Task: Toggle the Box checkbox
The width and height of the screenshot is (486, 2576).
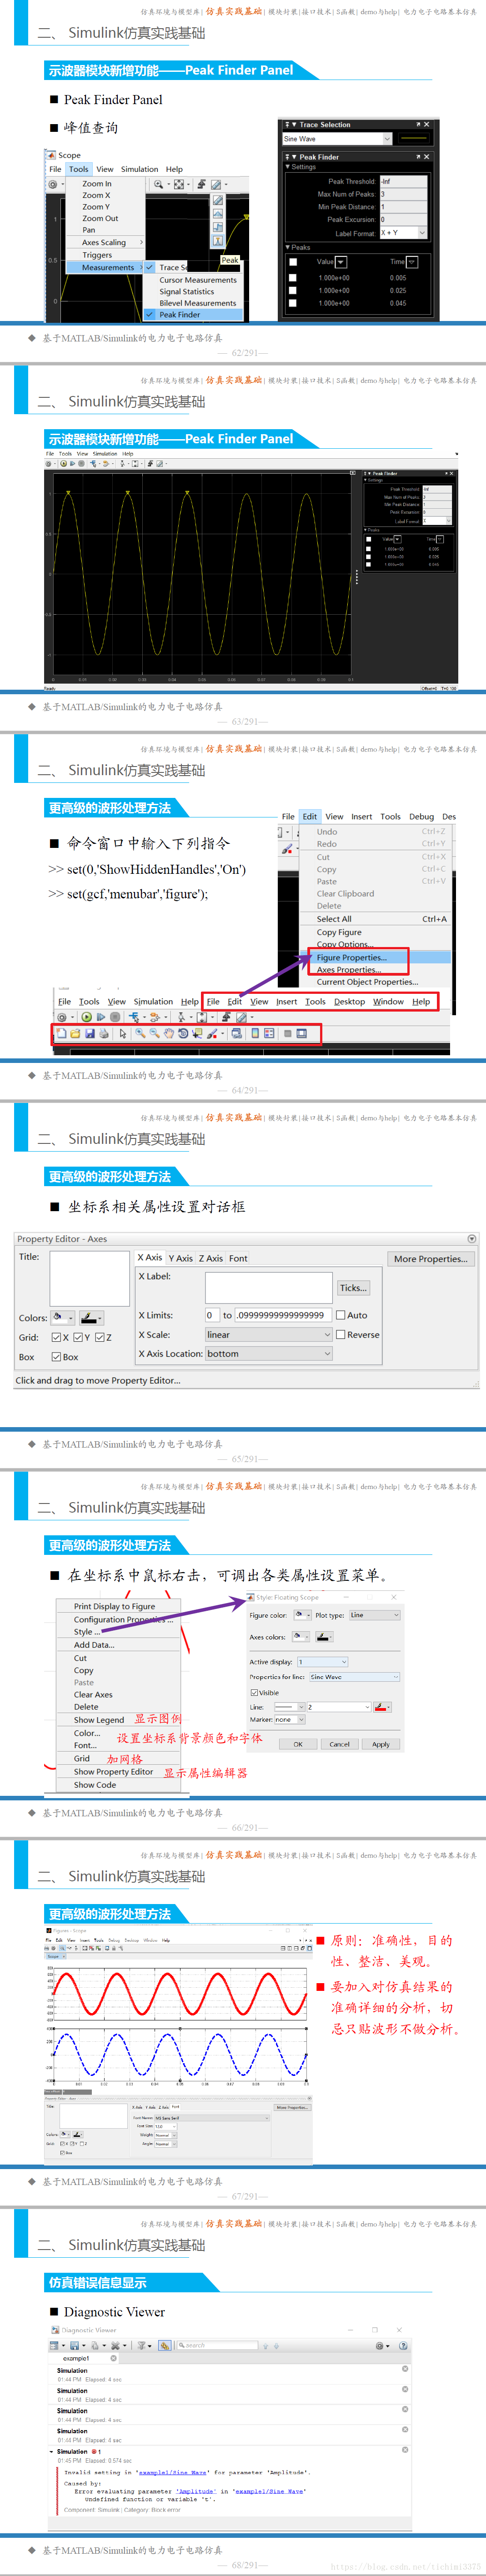Action: (x=57, y=1357)
